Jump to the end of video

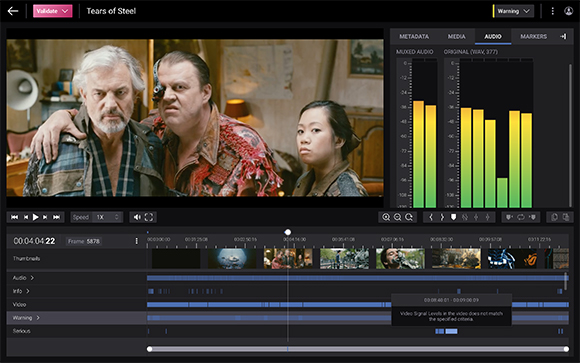[x=57, y=217]
